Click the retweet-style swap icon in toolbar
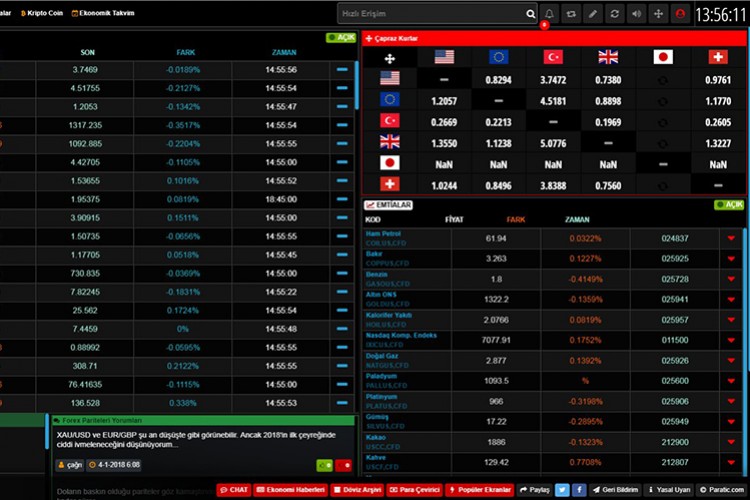This screenshot has height=500, width=750. pos(570,15)
